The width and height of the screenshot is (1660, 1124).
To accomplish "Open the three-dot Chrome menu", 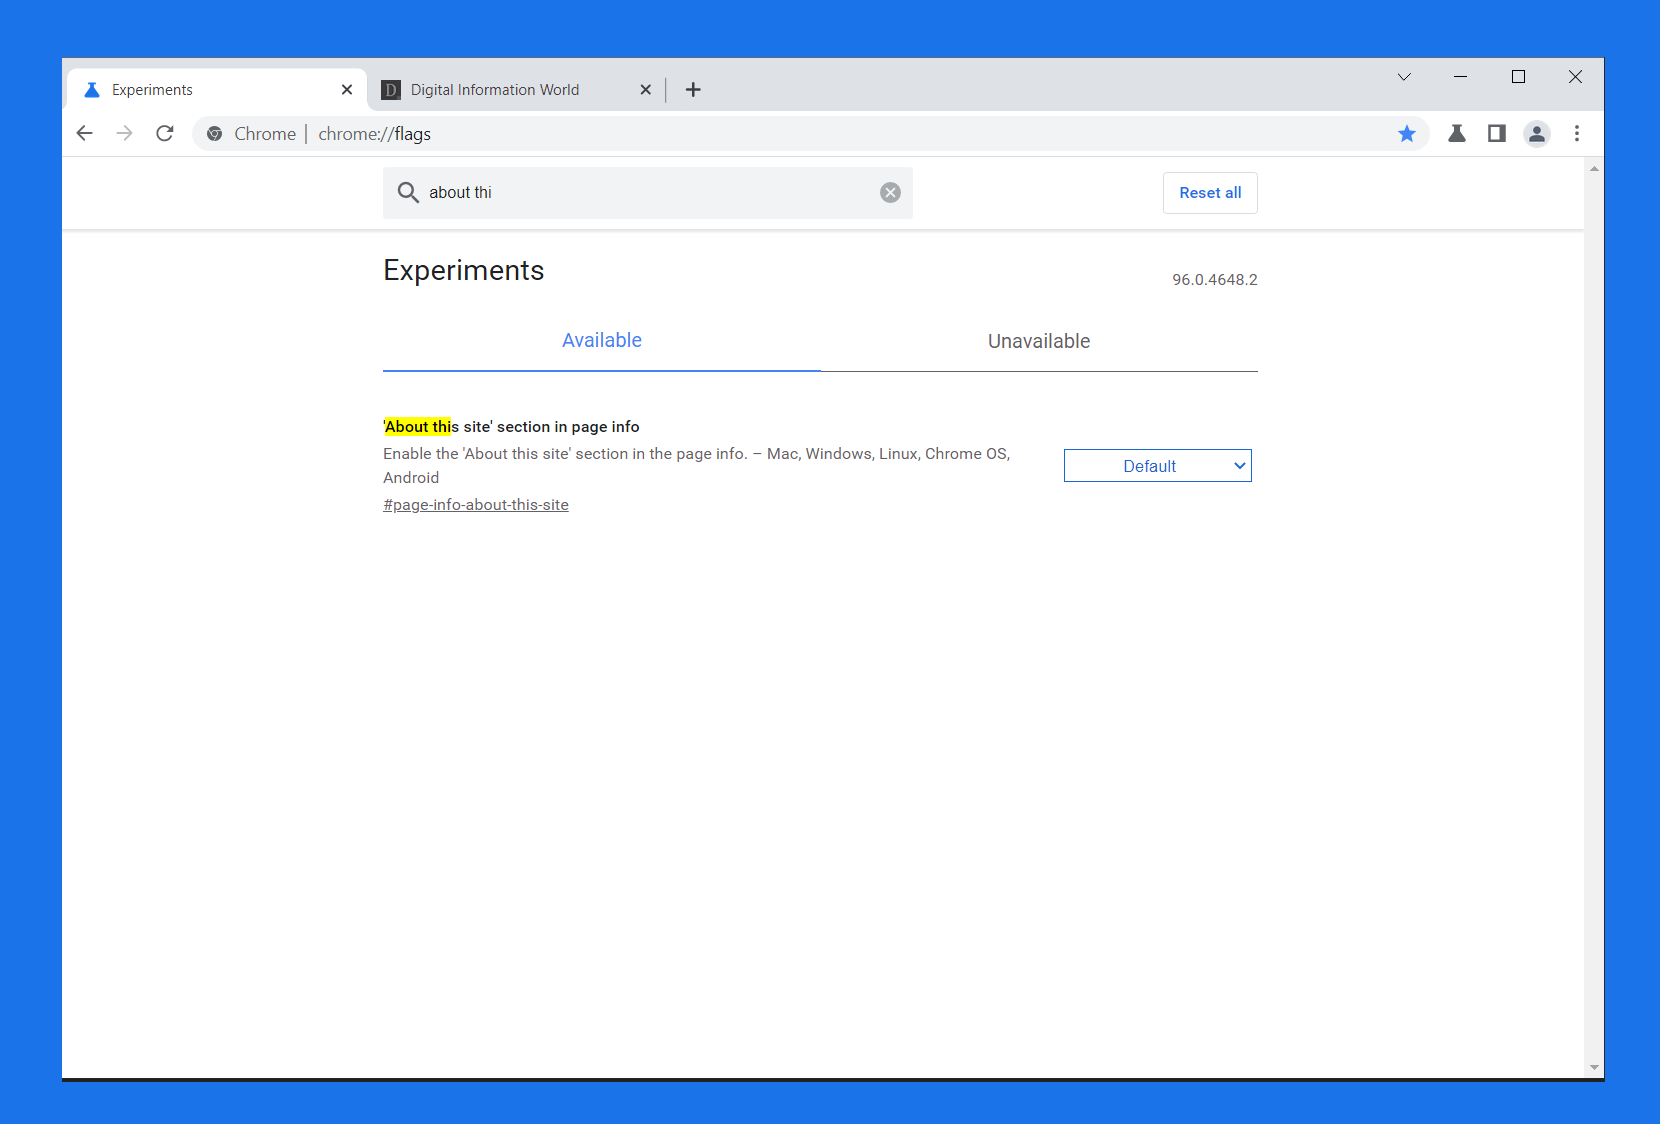I will (1577, 133).
